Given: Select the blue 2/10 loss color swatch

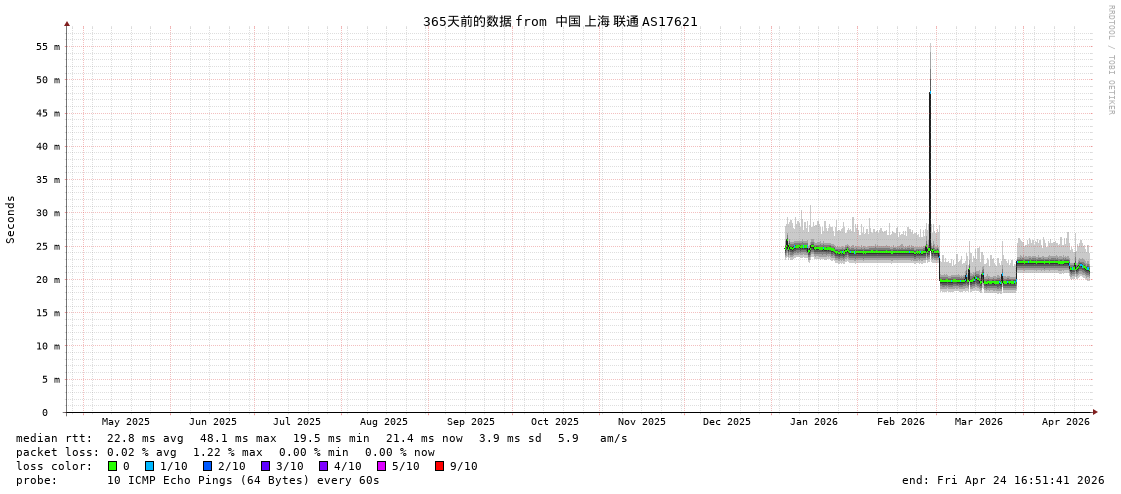Looking at the screenshot, I should pos(207,466).
